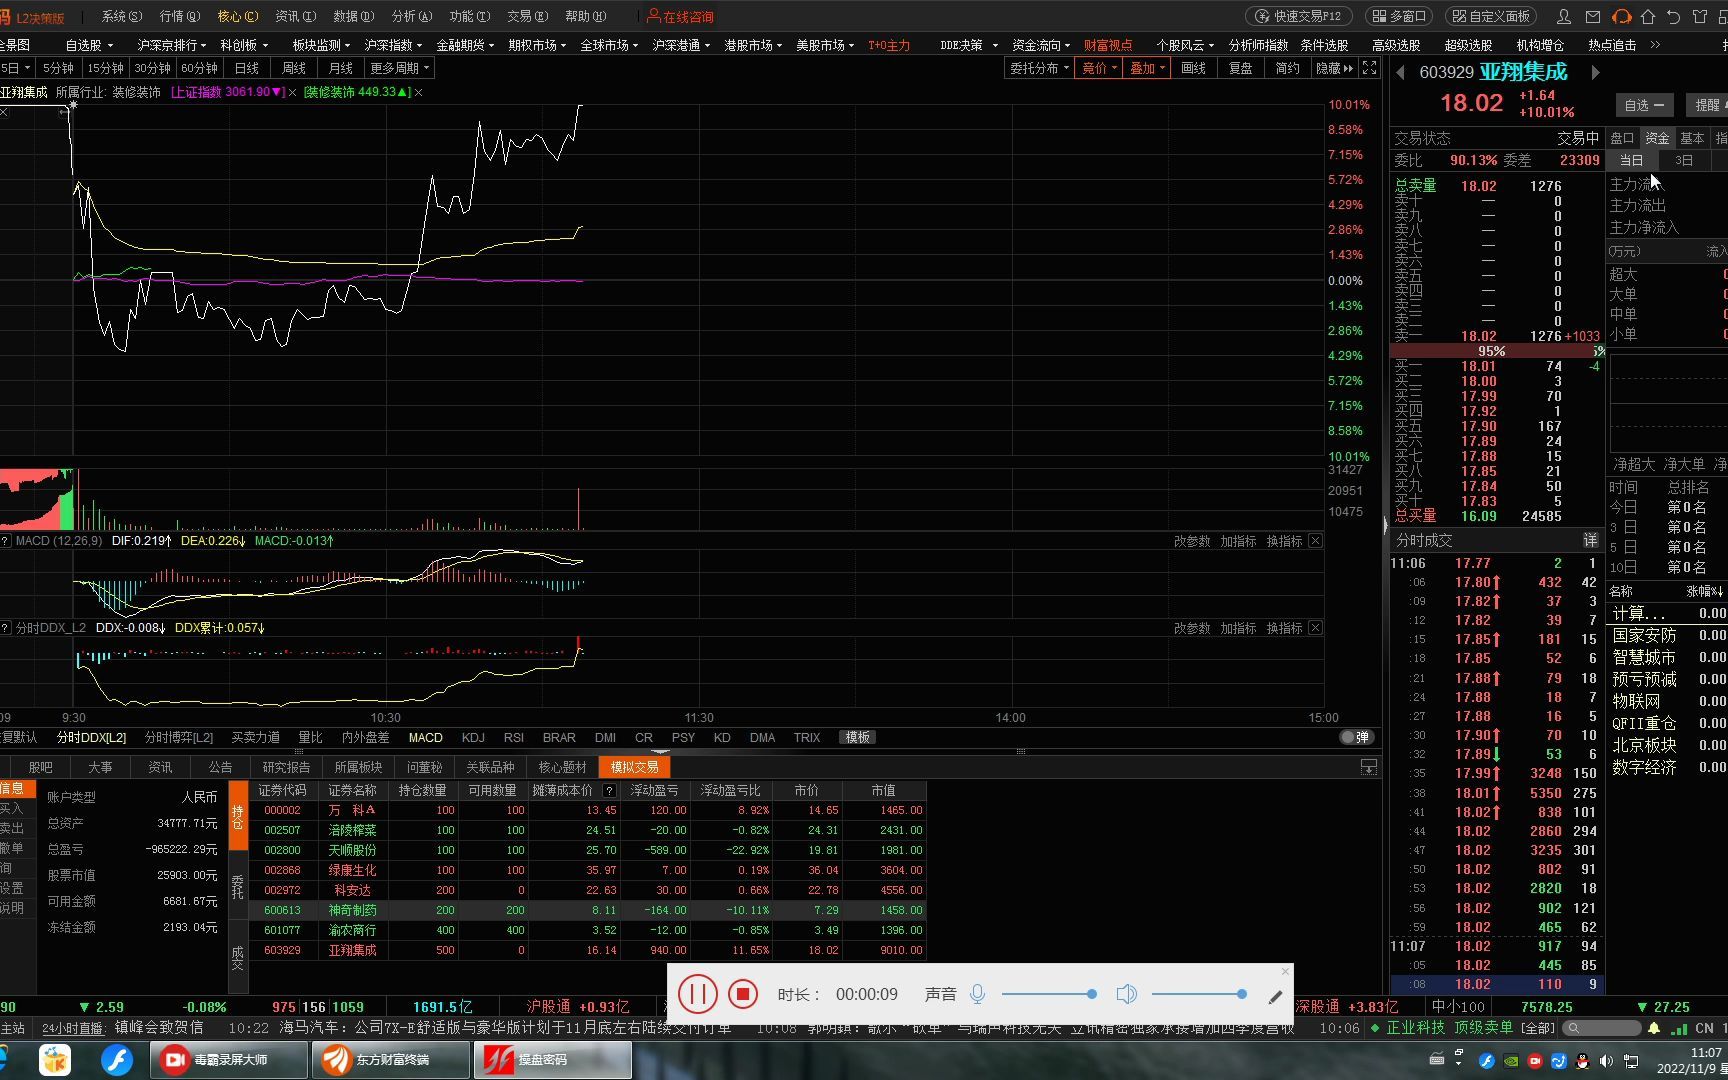Click the undo back arrow icon
Viewport: 1728px width, 1080px height.
1674,17
